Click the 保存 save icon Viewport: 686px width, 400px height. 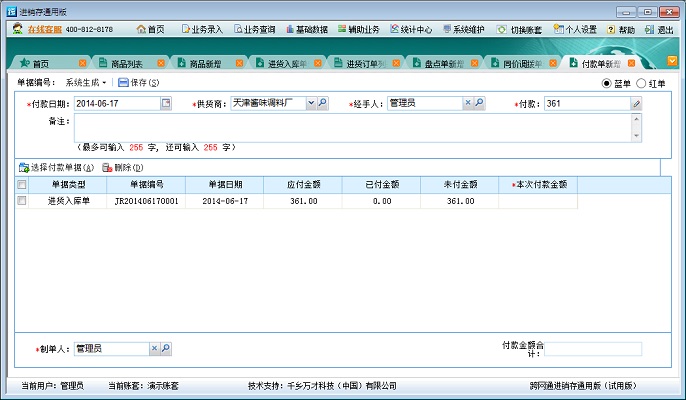(x=123, y=82)
